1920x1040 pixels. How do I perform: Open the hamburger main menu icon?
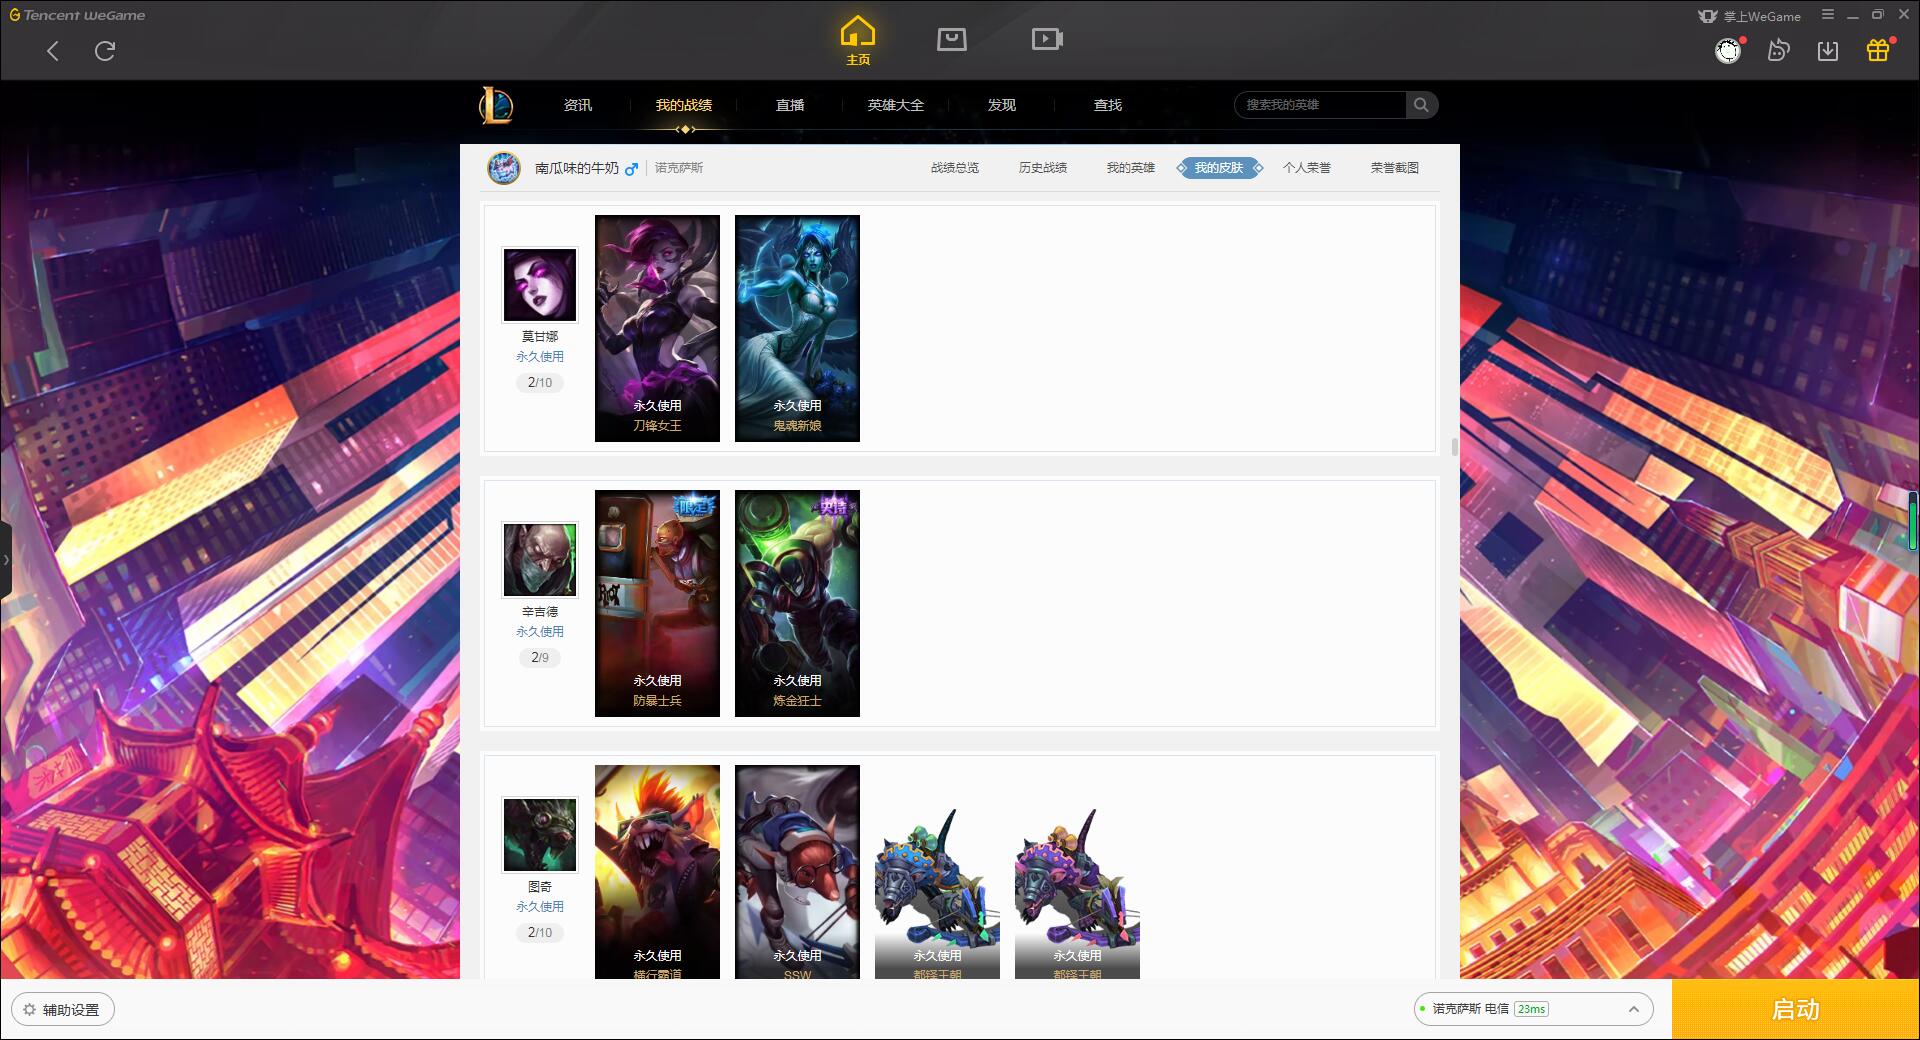click(1828, 15)
